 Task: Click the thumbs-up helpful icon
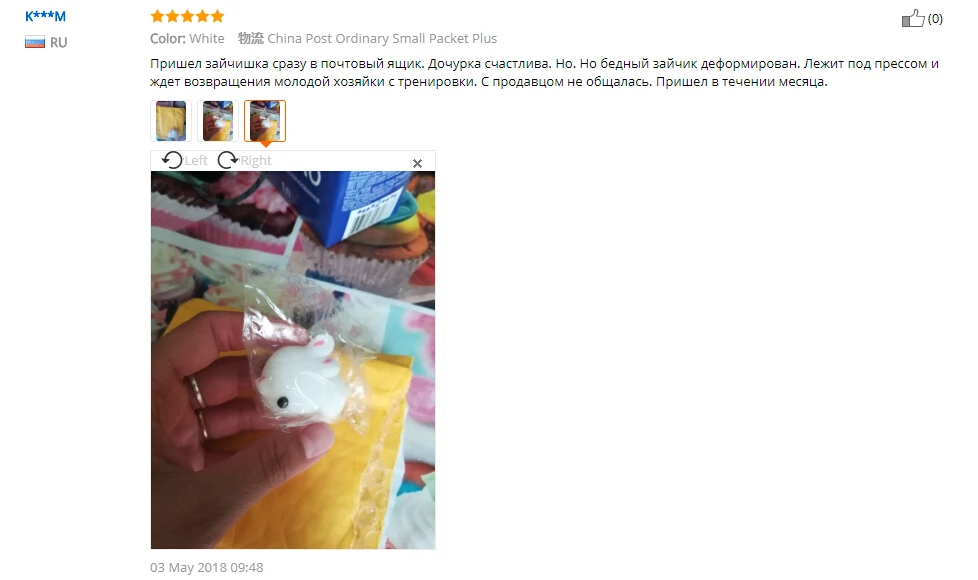(913, 18)
